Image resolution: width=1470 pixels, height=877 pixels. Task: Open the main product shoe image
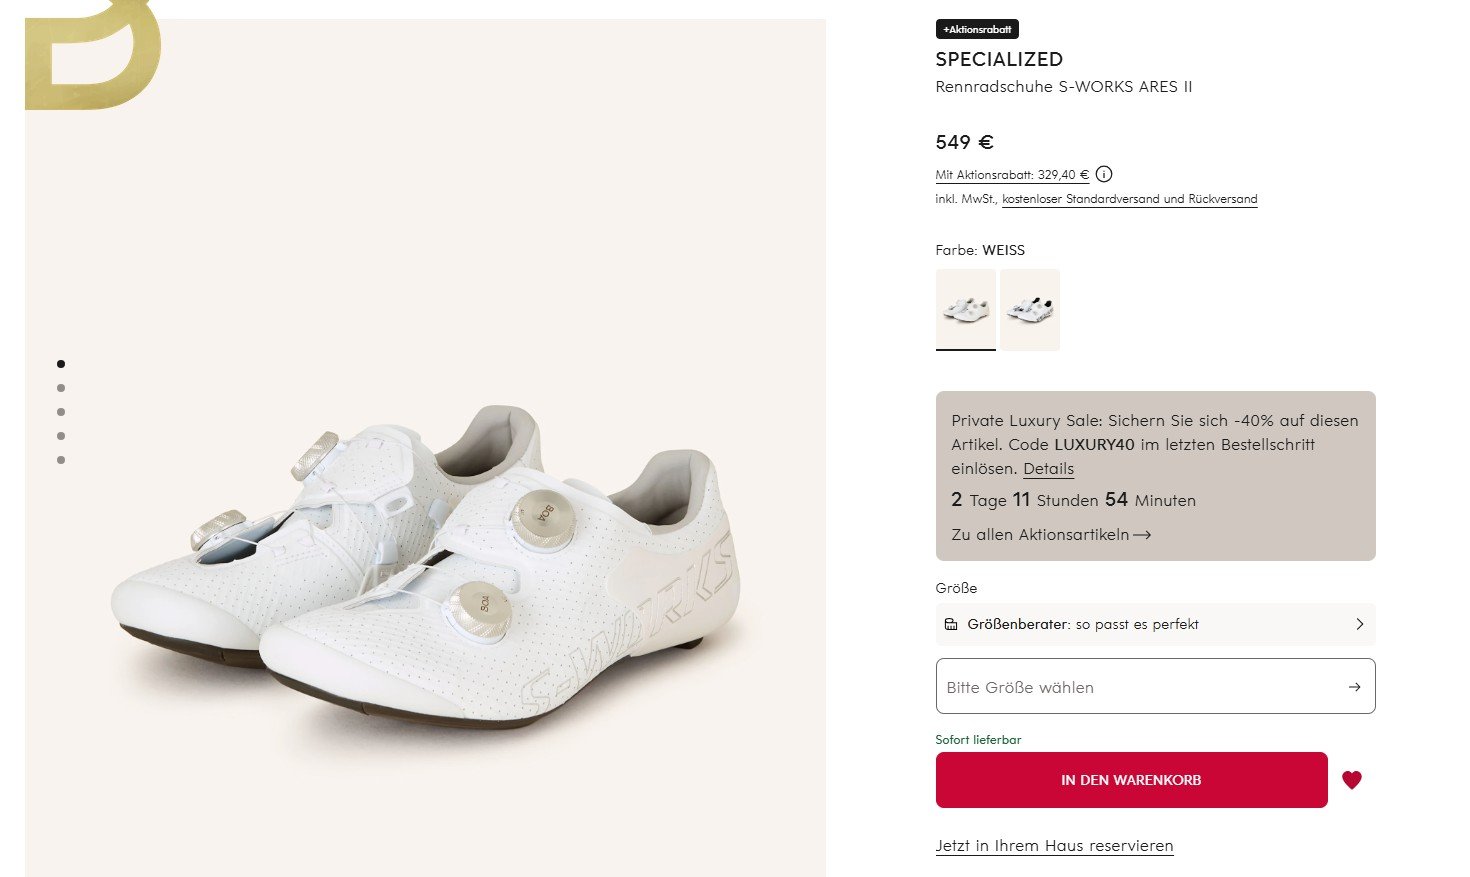(x=425, y=560)
